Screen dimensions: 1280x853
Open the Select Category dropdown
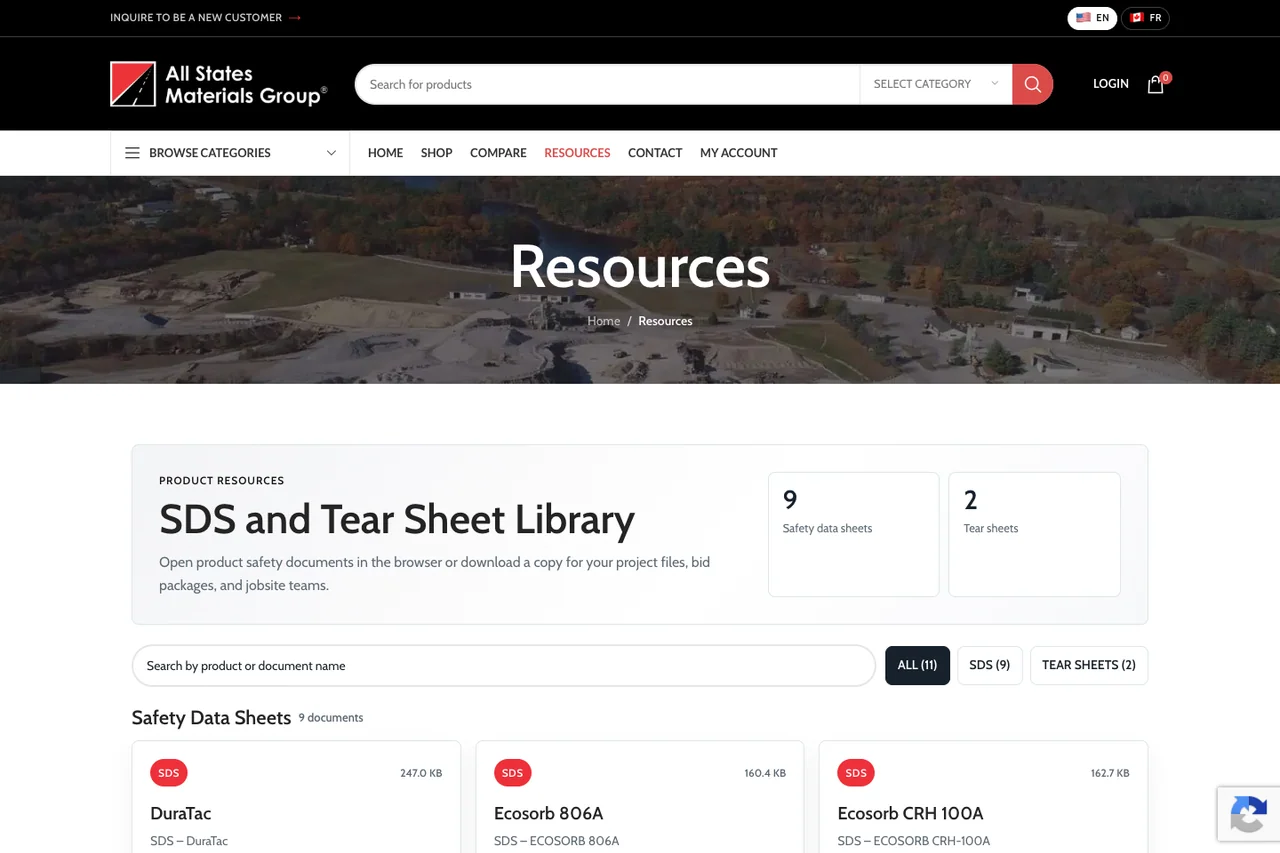click(x=935, y=84)
